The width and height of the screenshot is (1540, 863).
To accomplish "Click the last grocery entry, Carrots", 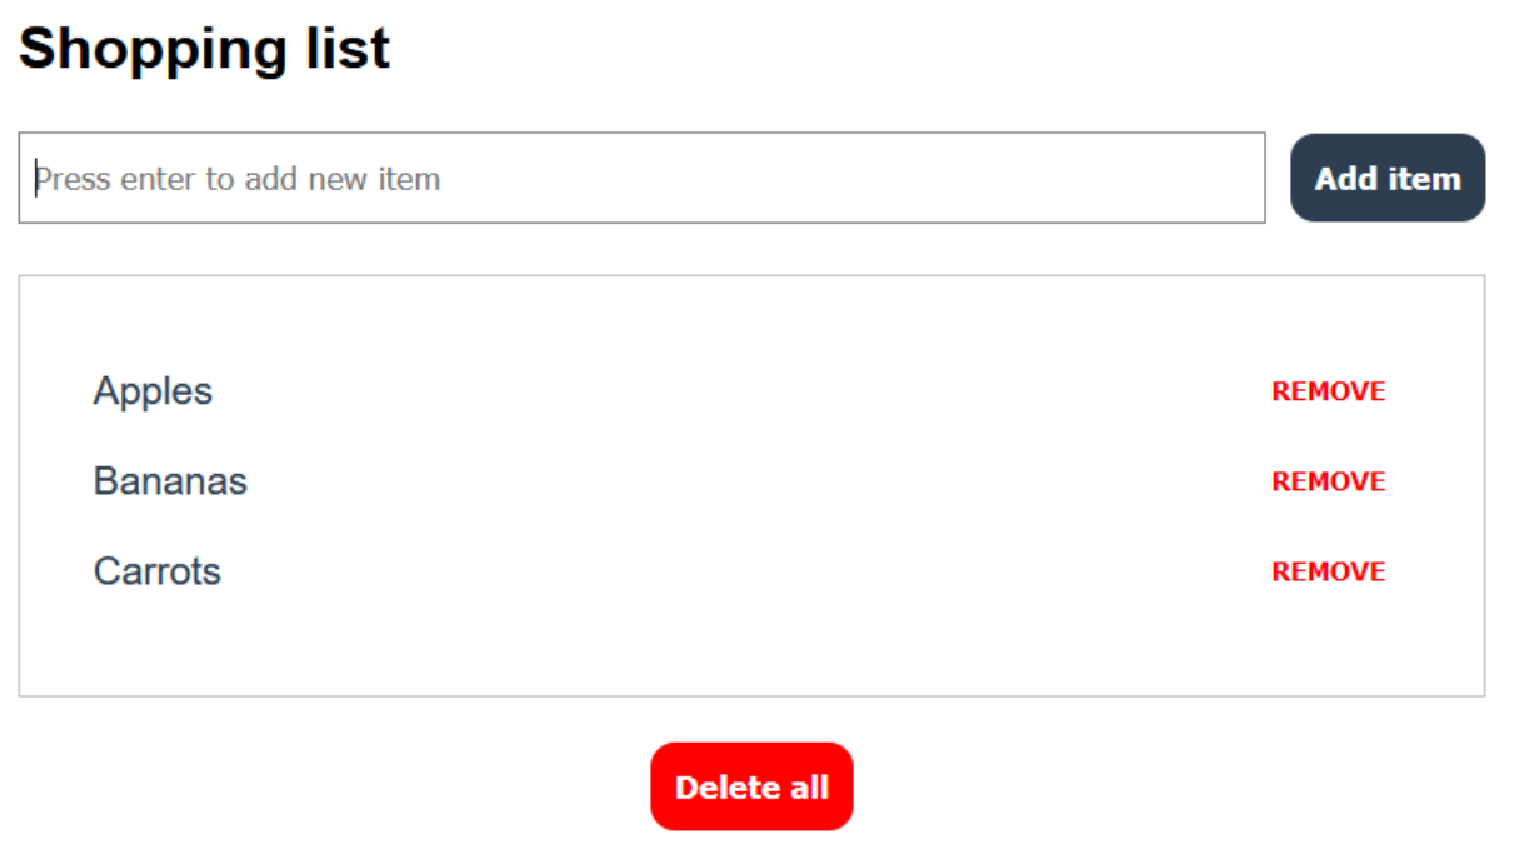I will point(157,571).
